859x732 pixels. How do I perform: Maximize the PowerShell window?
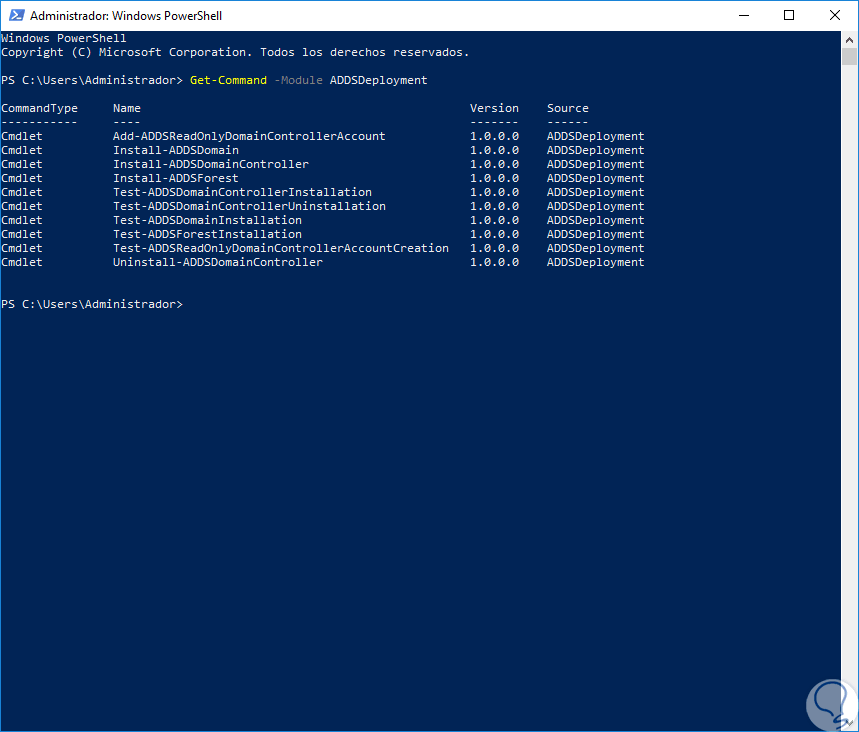click(x=789, y=15)
